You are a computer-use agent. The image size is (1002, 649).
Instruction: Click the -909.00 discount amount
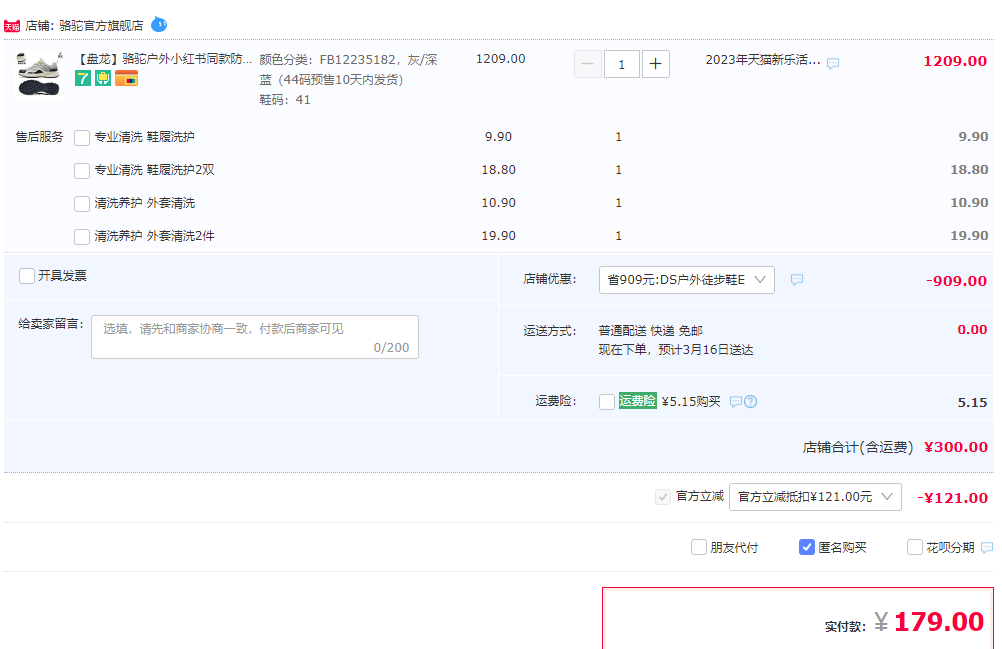(x=957, y=281)
